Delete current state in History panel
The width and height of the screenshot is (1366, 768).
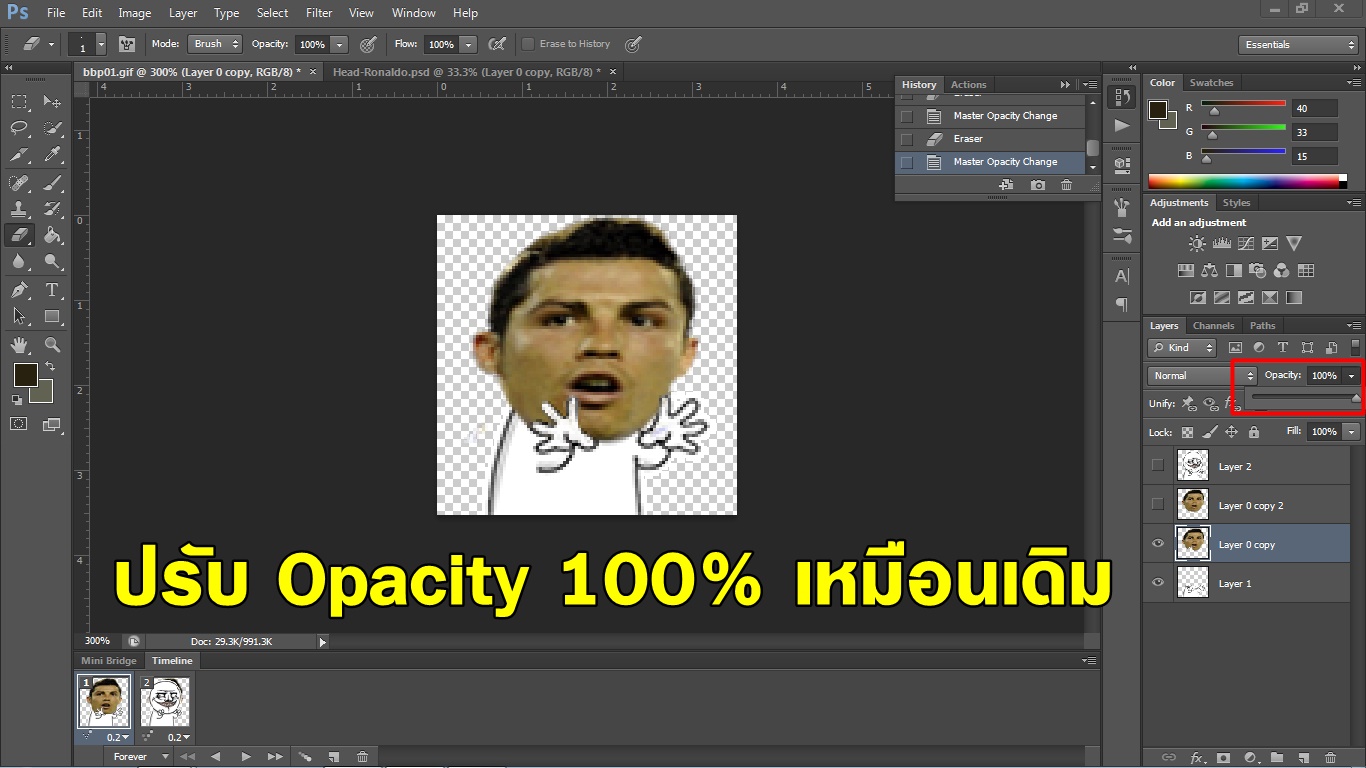(1066, 185)
